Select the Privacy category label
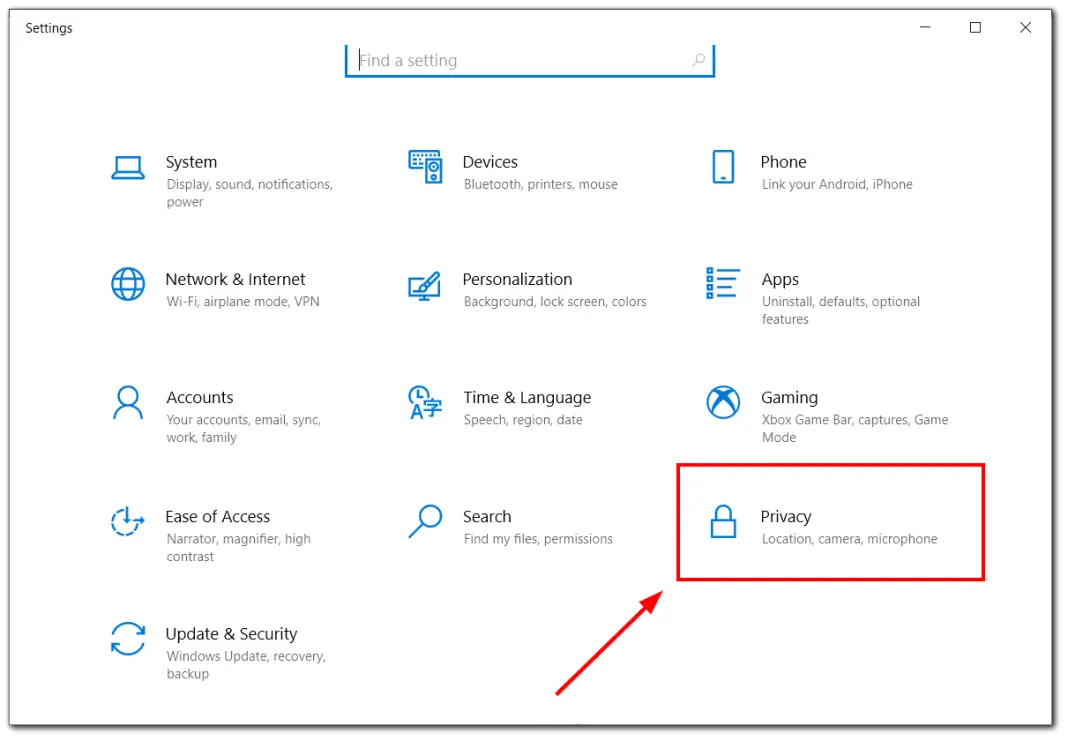 click(x=786, y=517)
